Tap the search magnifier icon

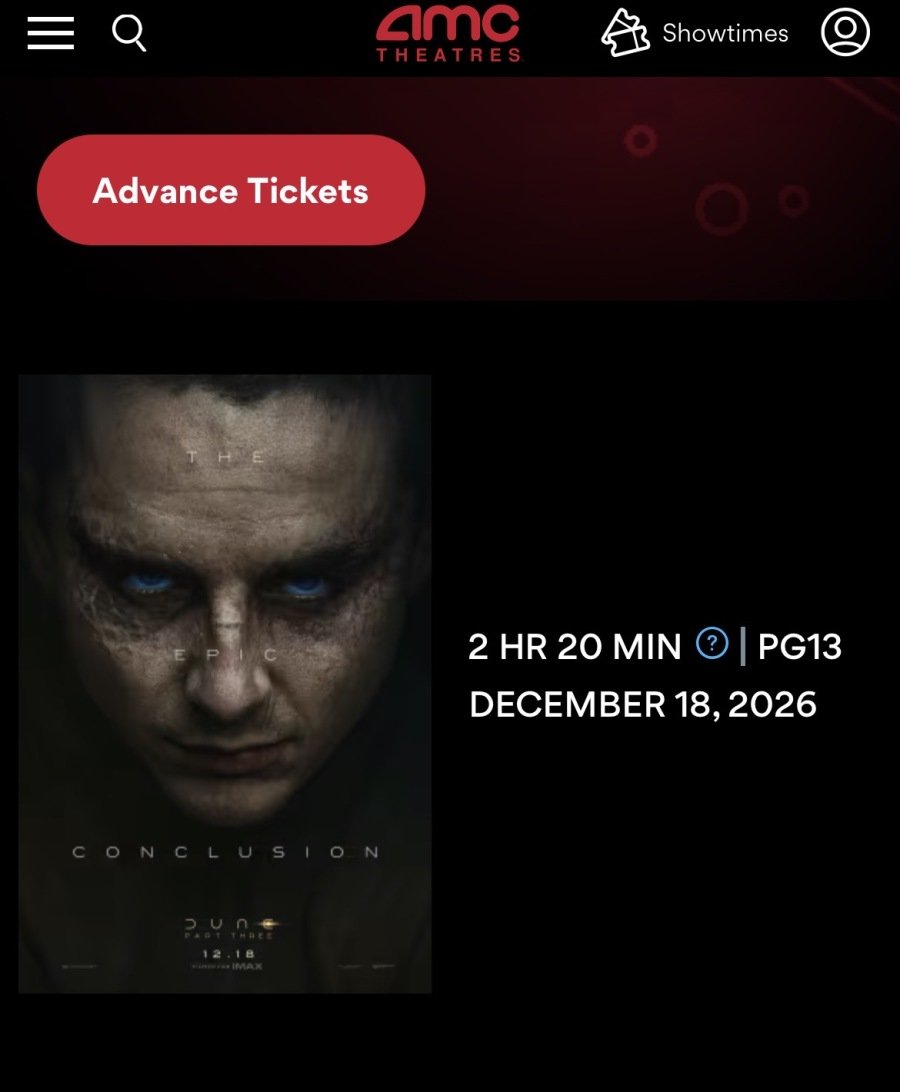pyautogui.click(x=130, y=33)
